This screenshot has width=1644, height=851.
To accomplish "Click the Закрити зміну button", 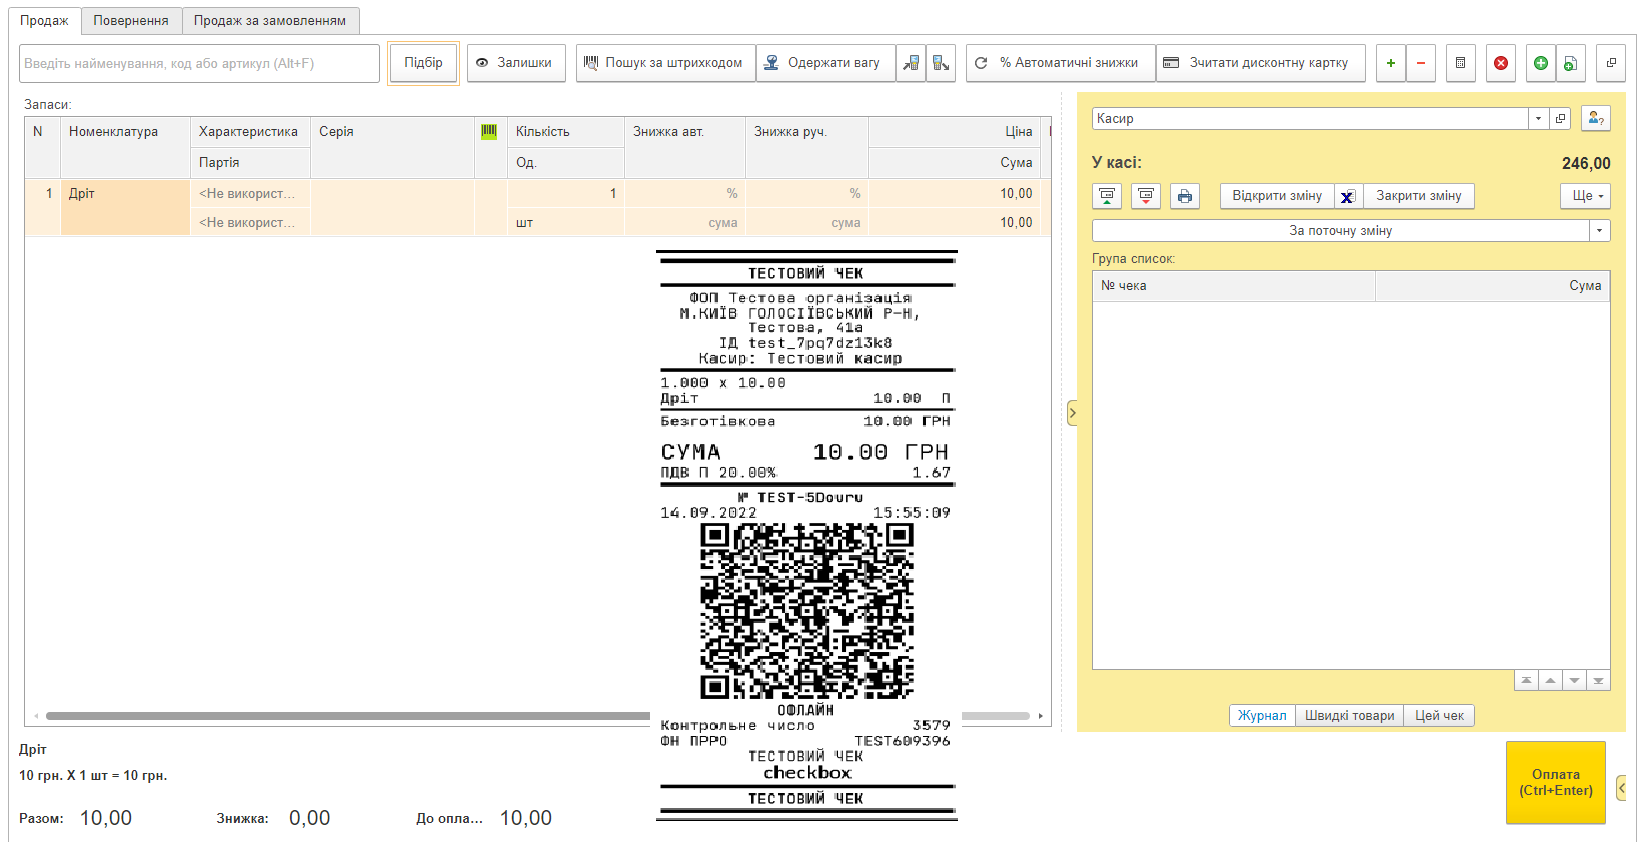I will (1418, 196).
